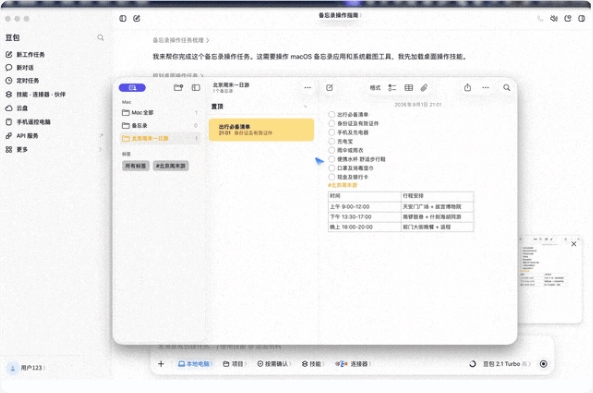
Task: Click the new chat compose icon in header
Action: point(137,19)
